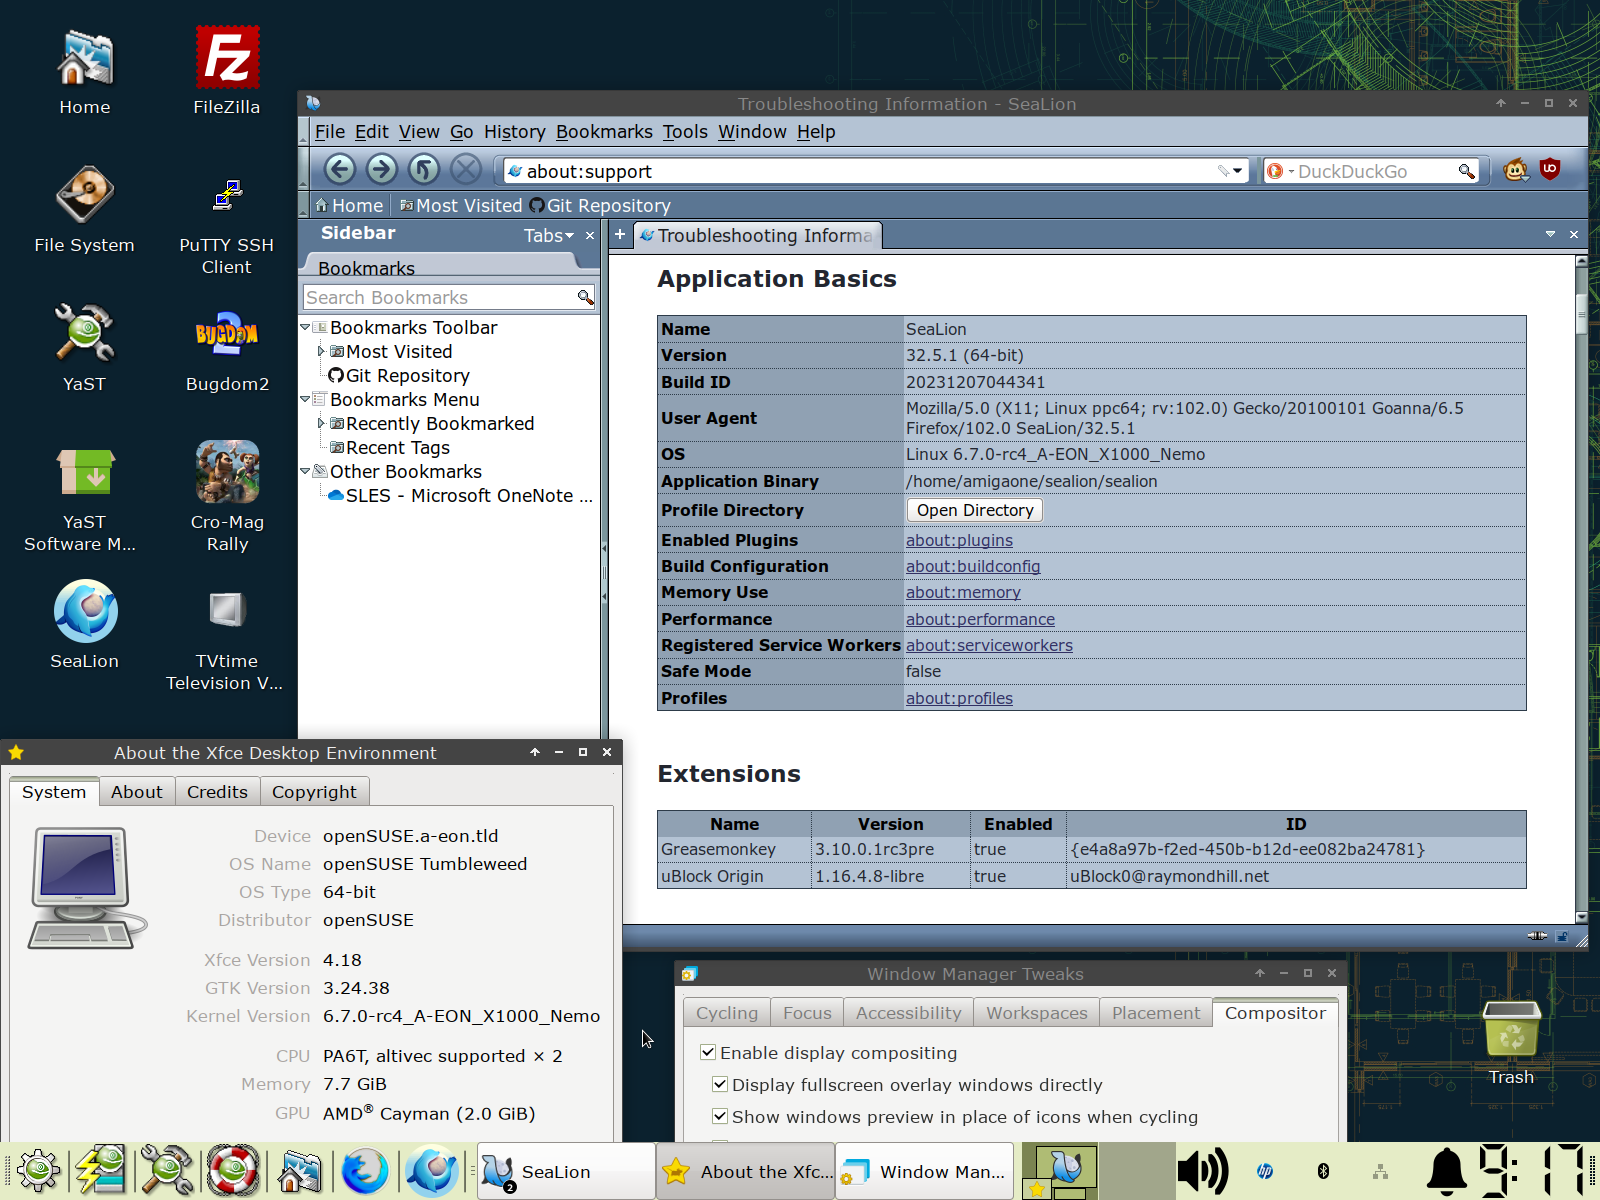Select the Cro-Mag Rally desktop icon

(x=227, y=497)
